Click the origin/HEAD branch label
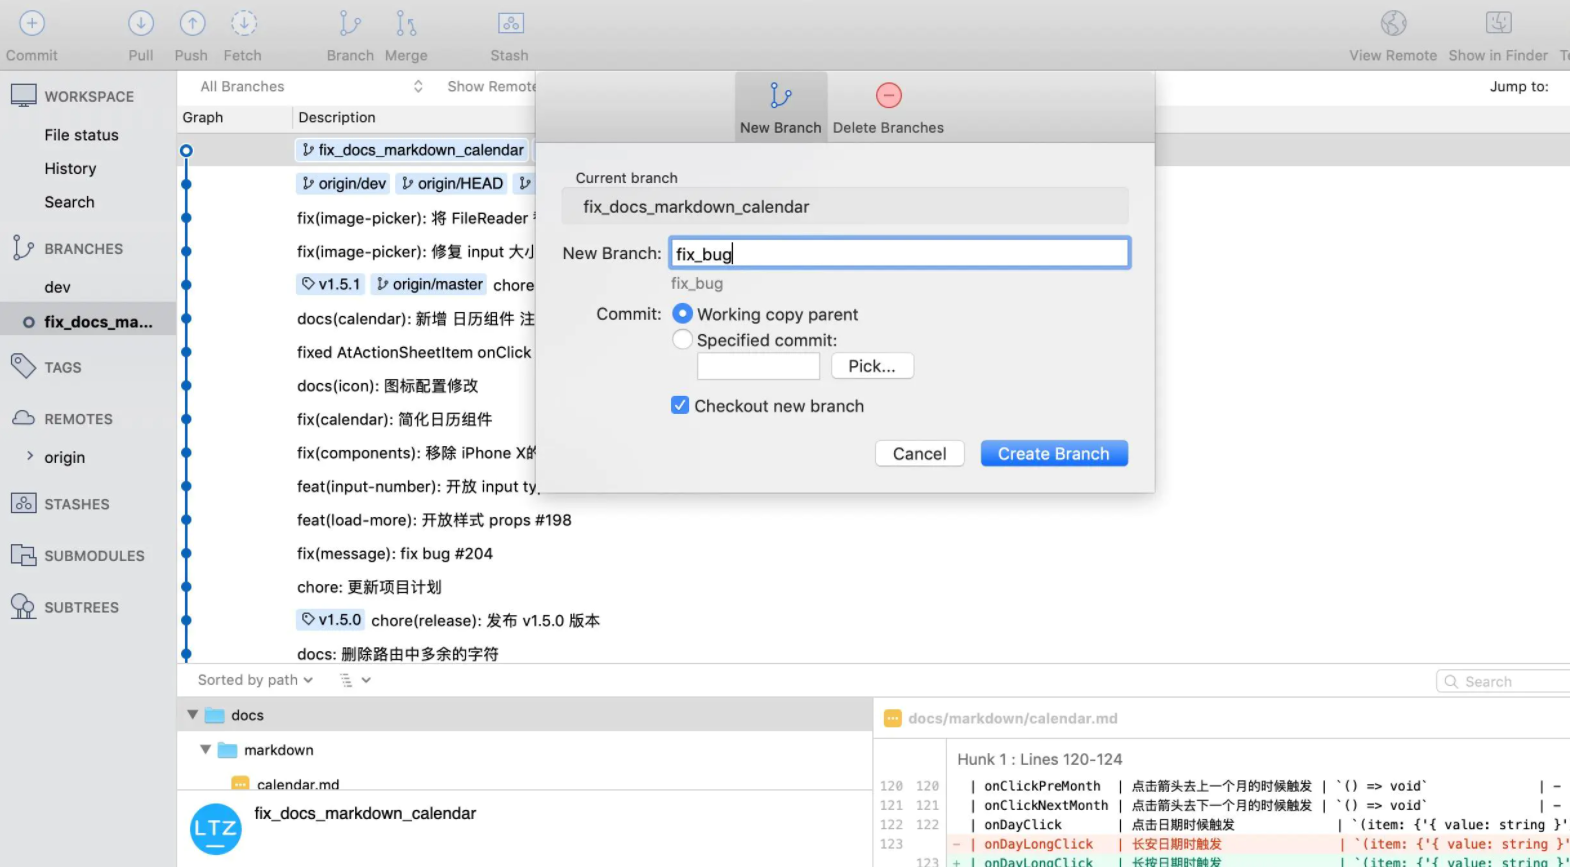The height and width of the screenshot is (867, 1570). pos(452,184)
